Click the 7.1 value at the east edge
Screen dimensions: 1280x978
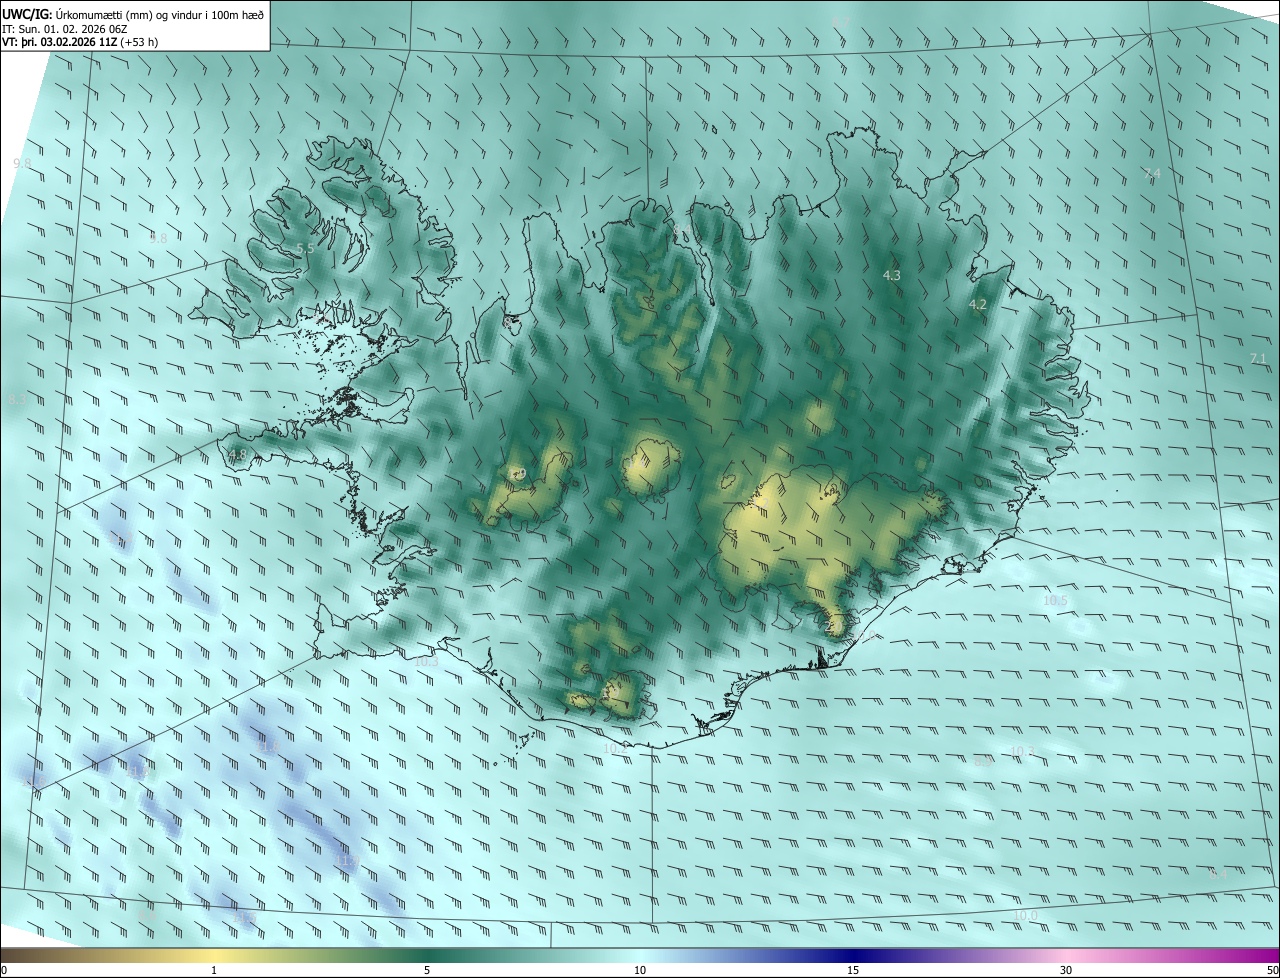click(x=1258, y=358)
